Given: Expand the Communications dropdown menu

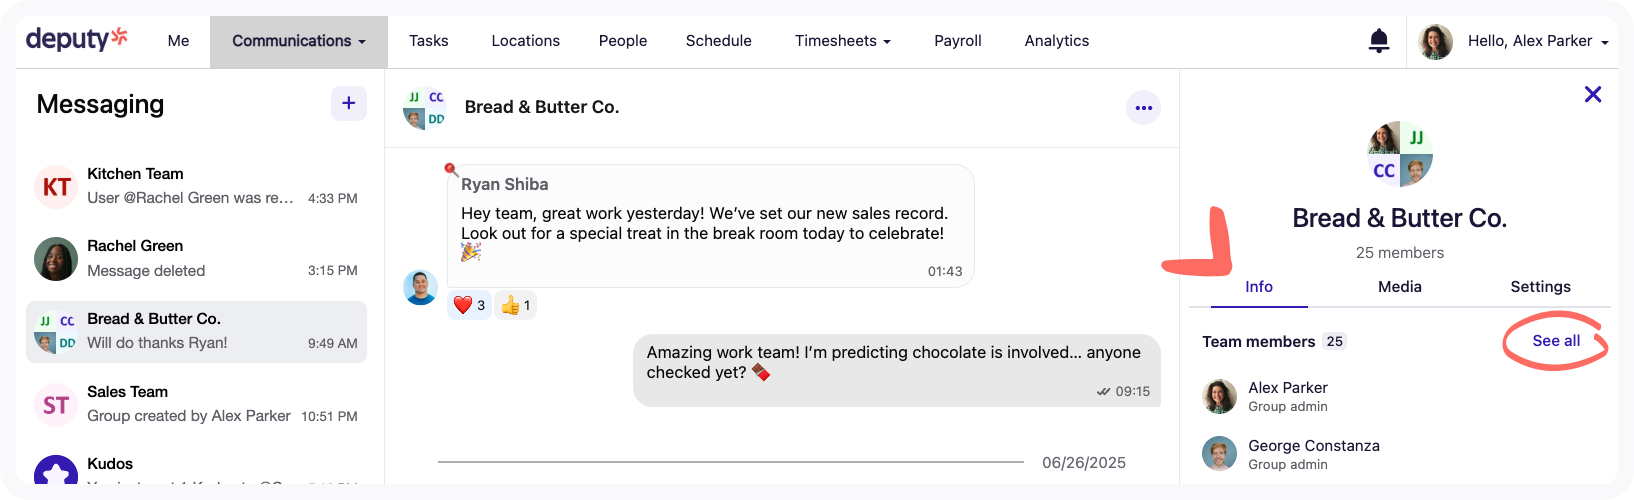Looking at the screenshot, I should point(298,41).
